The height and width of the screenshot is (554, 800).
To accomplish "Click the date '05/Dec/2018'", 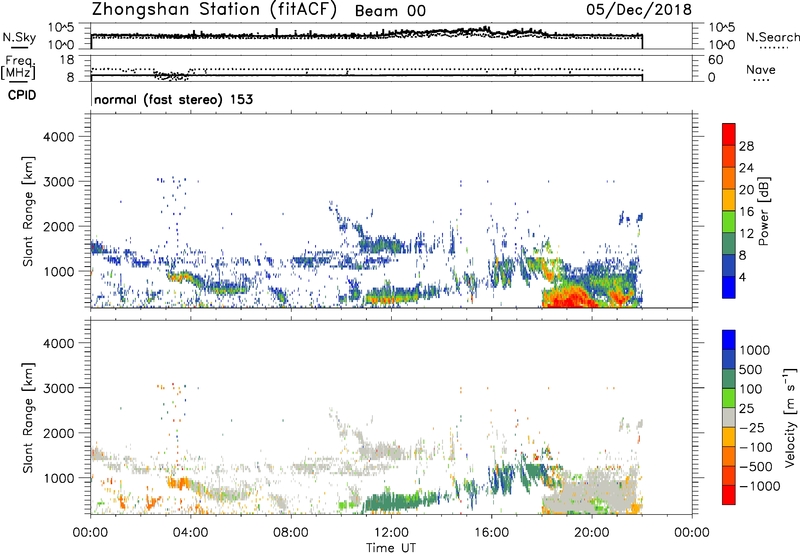I will (639, 10).
